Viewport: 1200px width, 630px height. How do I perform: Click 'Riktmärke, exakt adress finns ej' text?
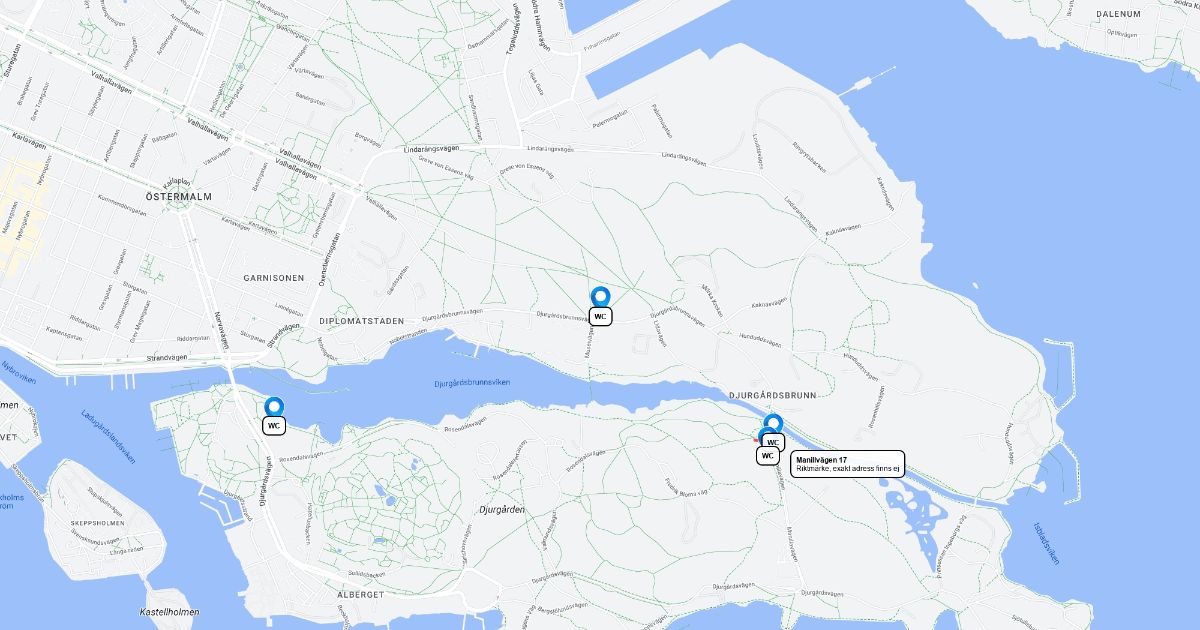pyautogui.click(x=848, y=469)
